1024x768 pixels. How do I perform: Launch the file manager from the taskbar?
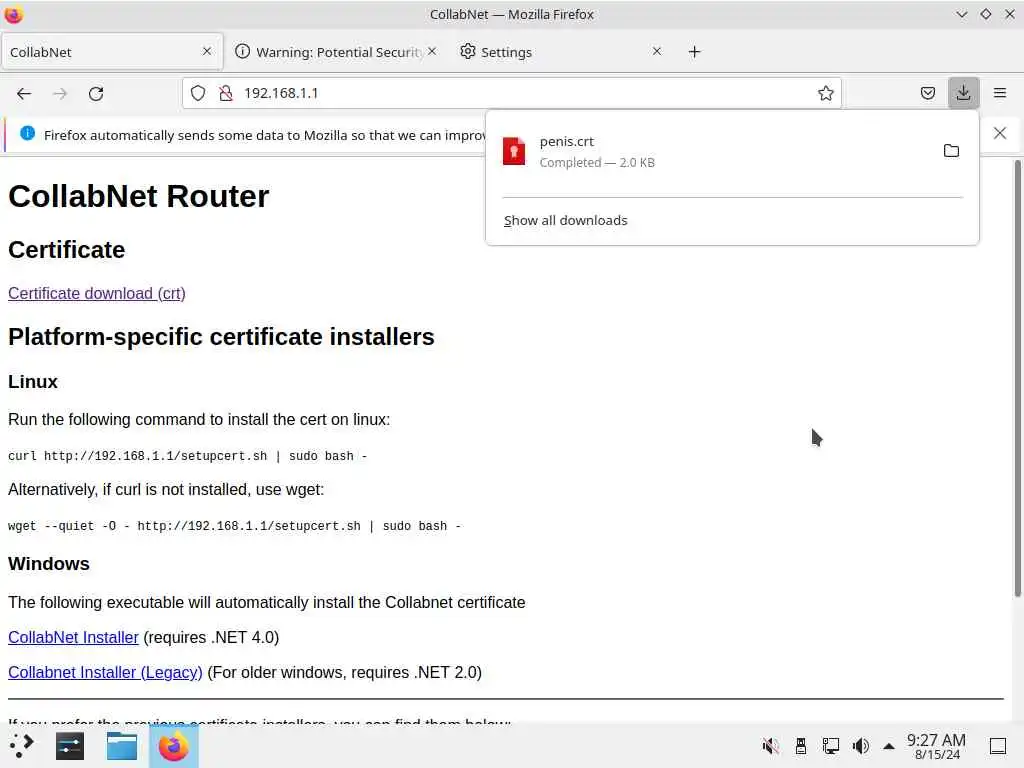coord(121,746)
